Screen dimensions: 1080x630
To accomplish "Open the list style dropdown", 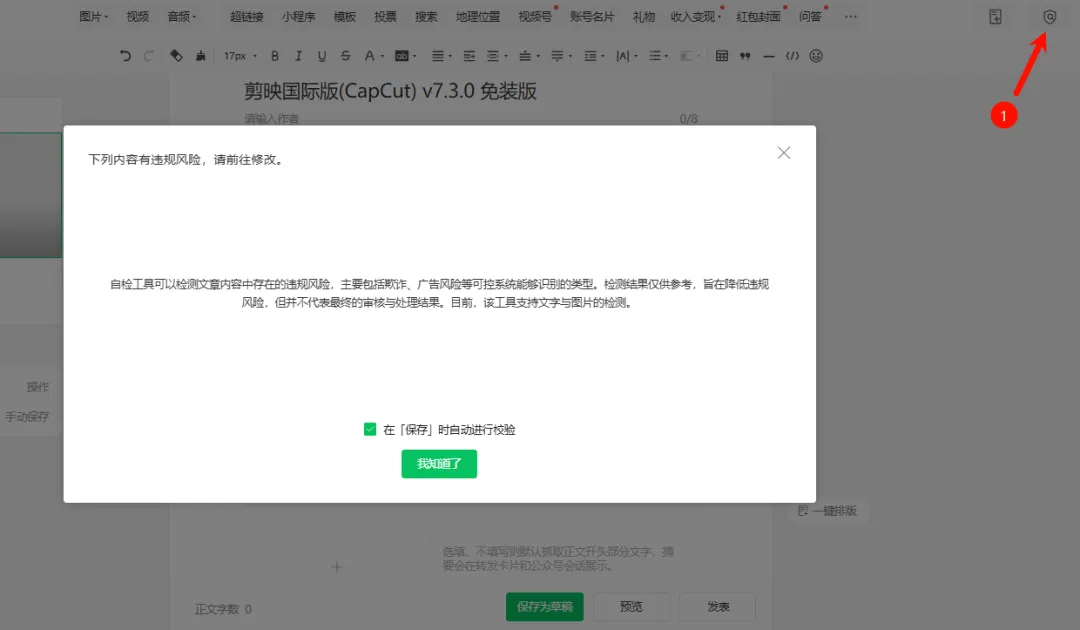I will (x=658, y=56).
